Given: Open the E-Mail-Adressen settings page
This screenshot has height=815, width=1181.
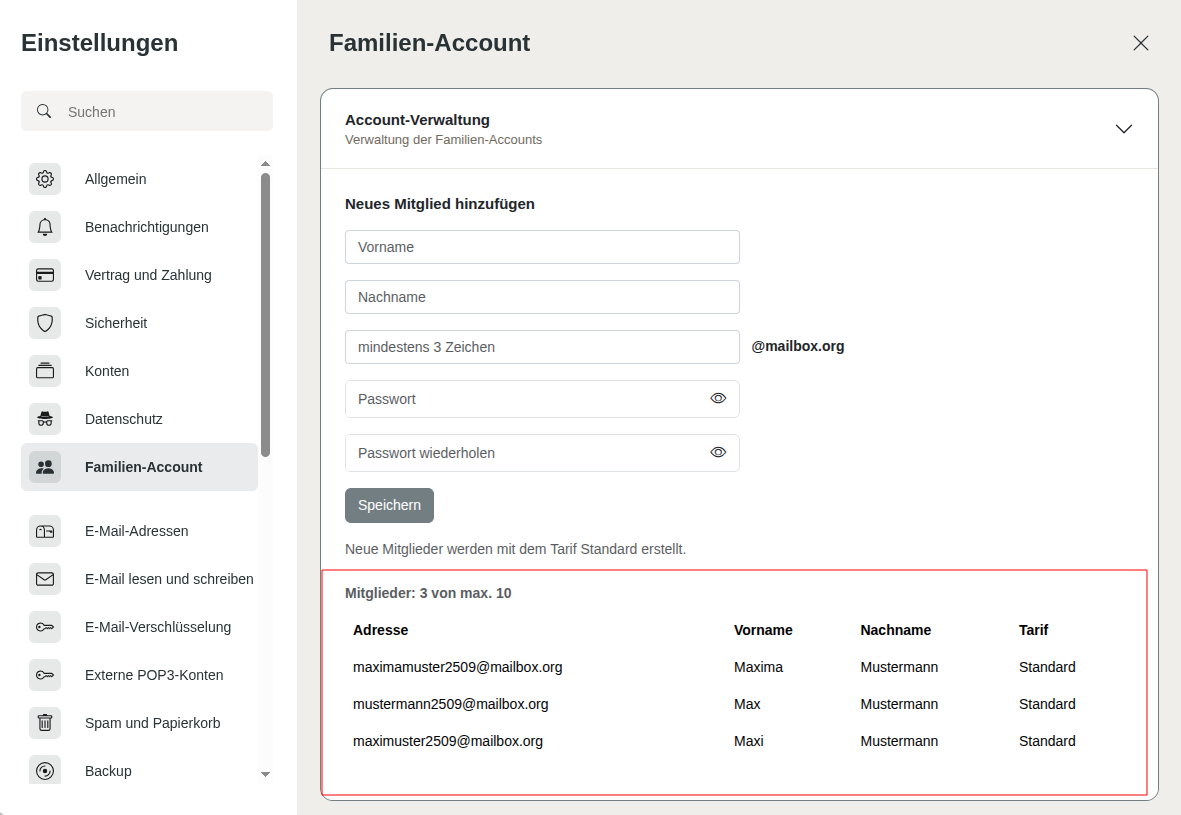Looking at the screenshot, I should (x=136, y=531).
